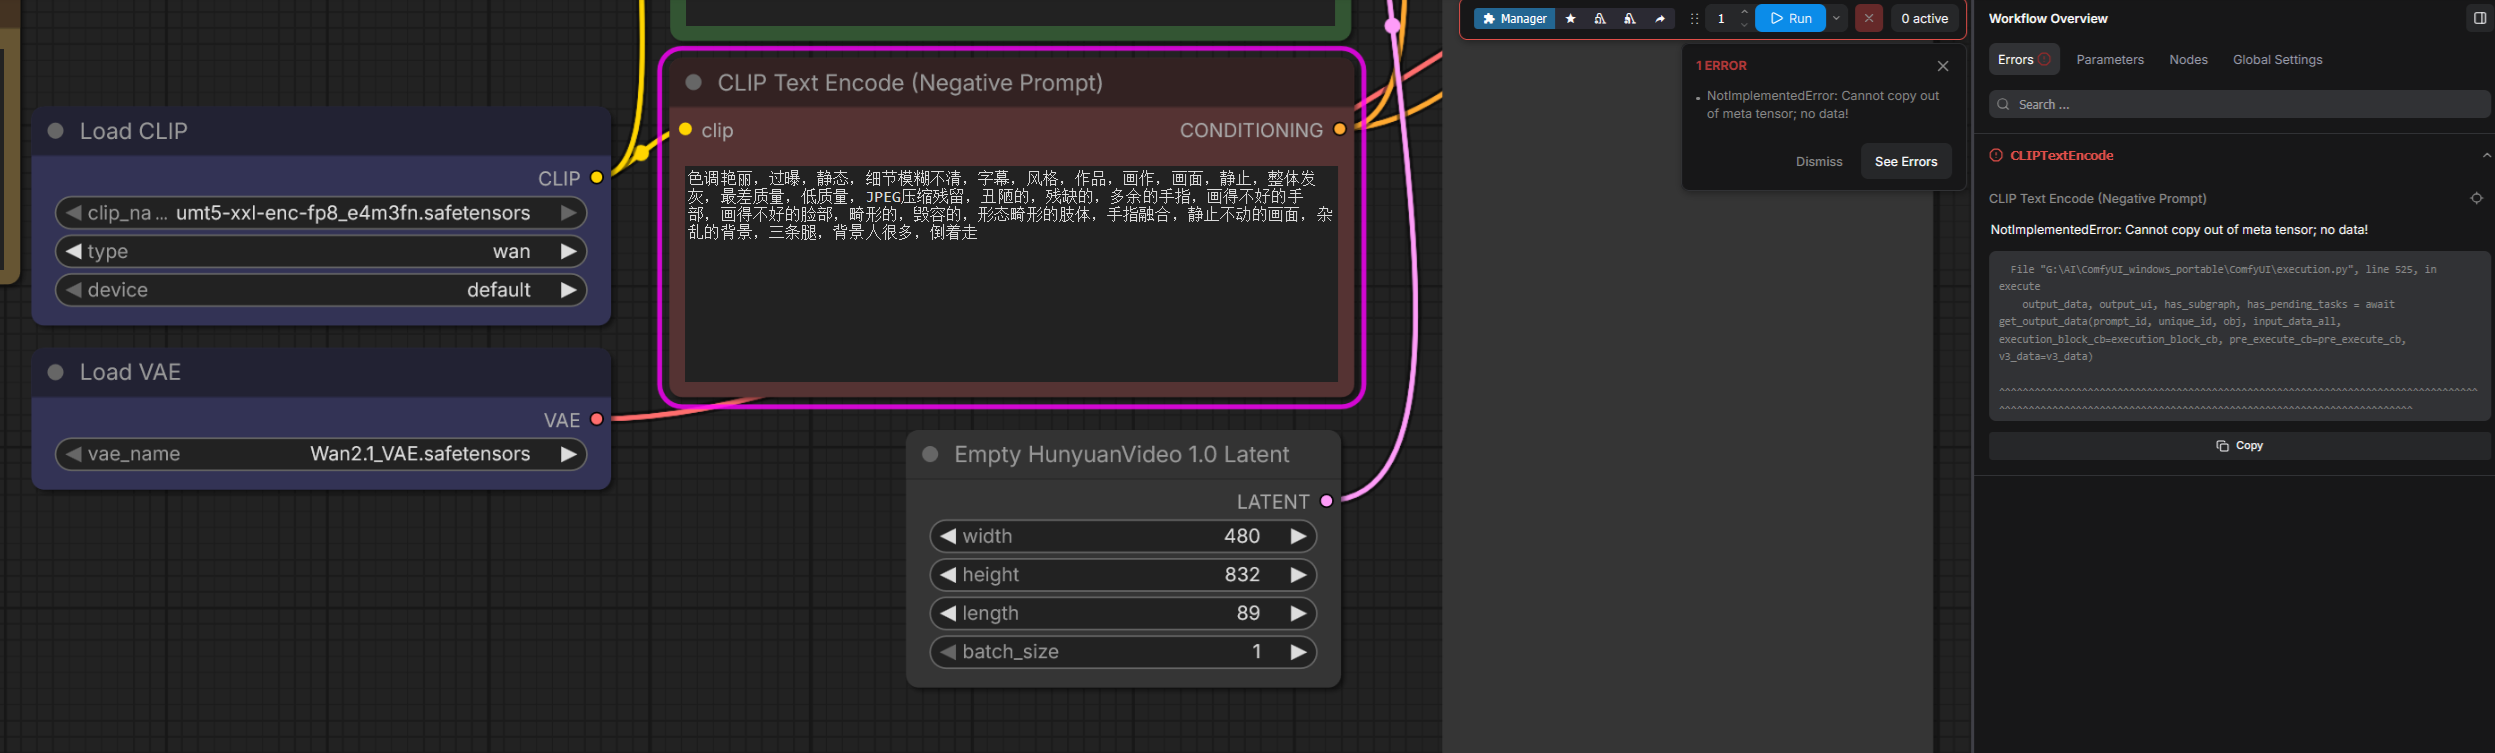Click the LATENT output port
This screenshot has width=2495, height=753.
click(x=1327, y=501)
